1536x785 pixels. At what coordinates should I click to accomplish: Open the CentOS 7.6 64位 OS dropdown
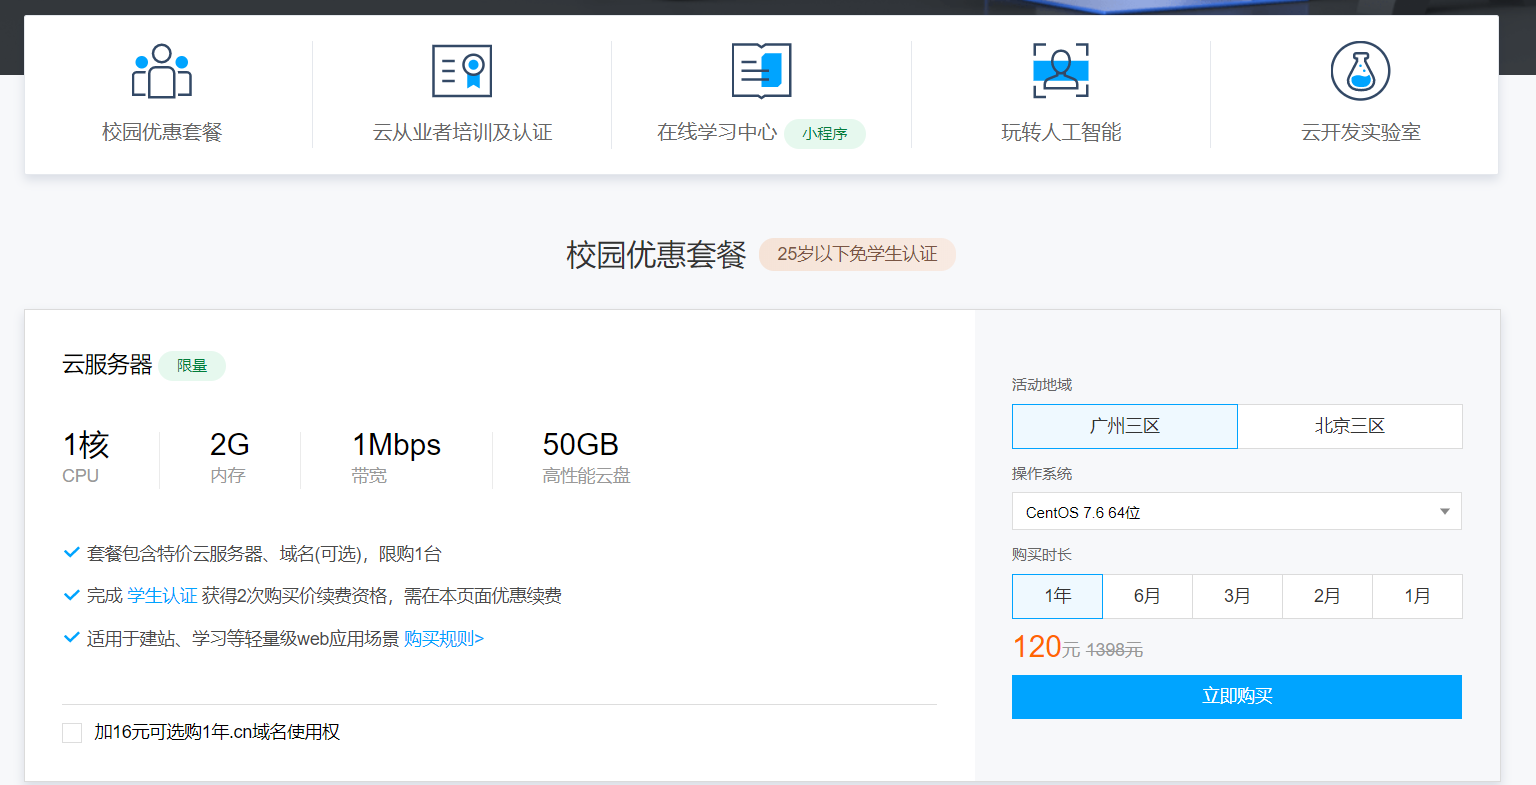[1237, 511]
